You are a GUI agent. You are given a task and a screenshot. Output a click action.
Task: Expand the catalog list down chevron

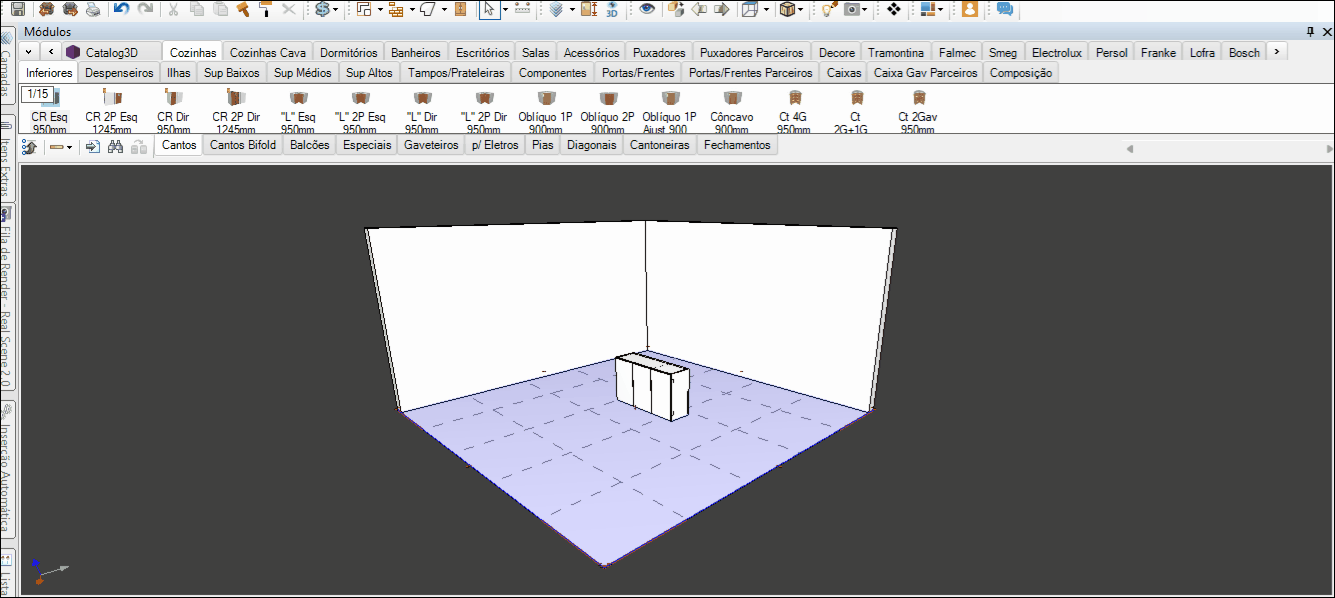coord(27,51)
